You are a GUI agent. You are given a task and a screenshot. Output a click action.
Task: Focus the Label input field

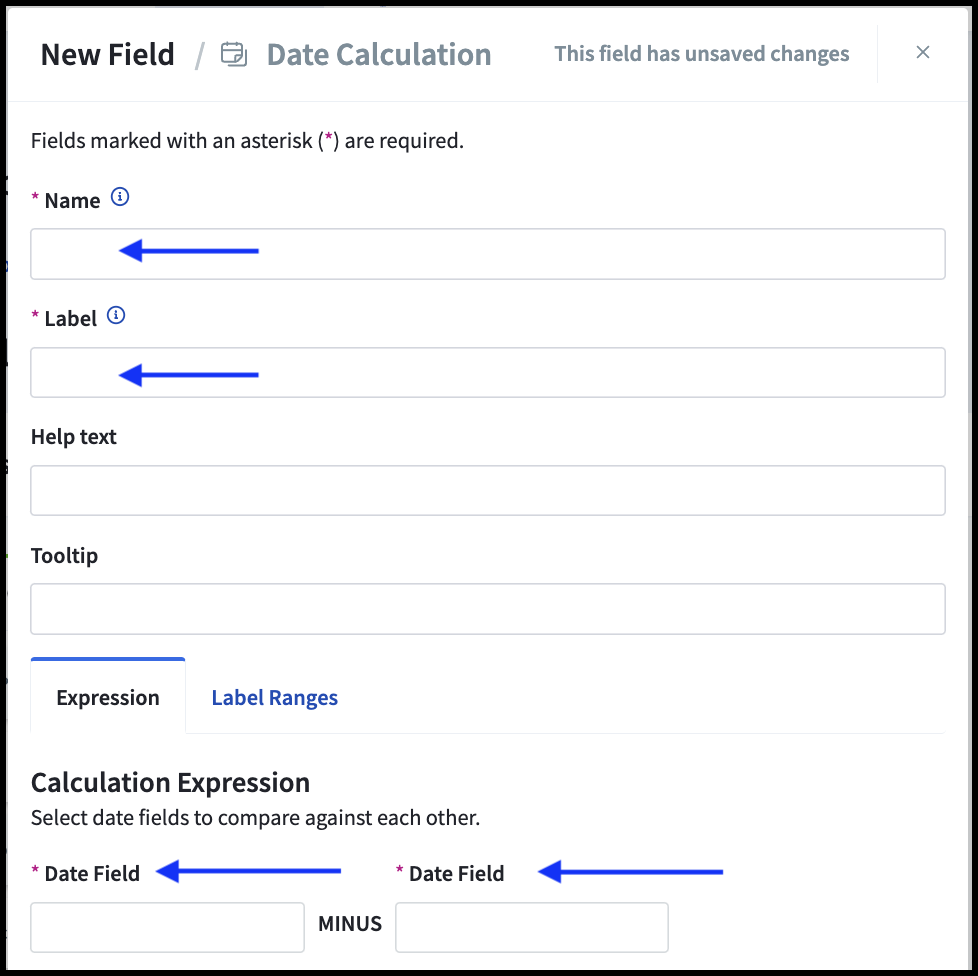(x=488, y=372)
